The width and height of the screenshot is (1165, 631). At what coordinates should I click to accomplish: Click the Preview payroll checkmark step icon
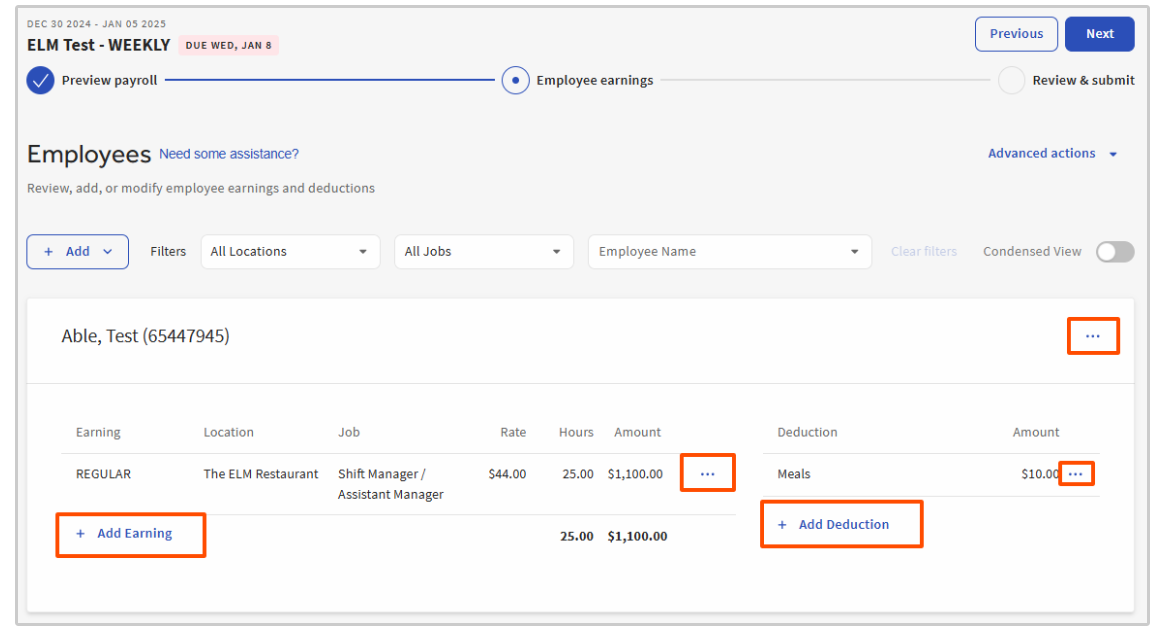point(40,80)
